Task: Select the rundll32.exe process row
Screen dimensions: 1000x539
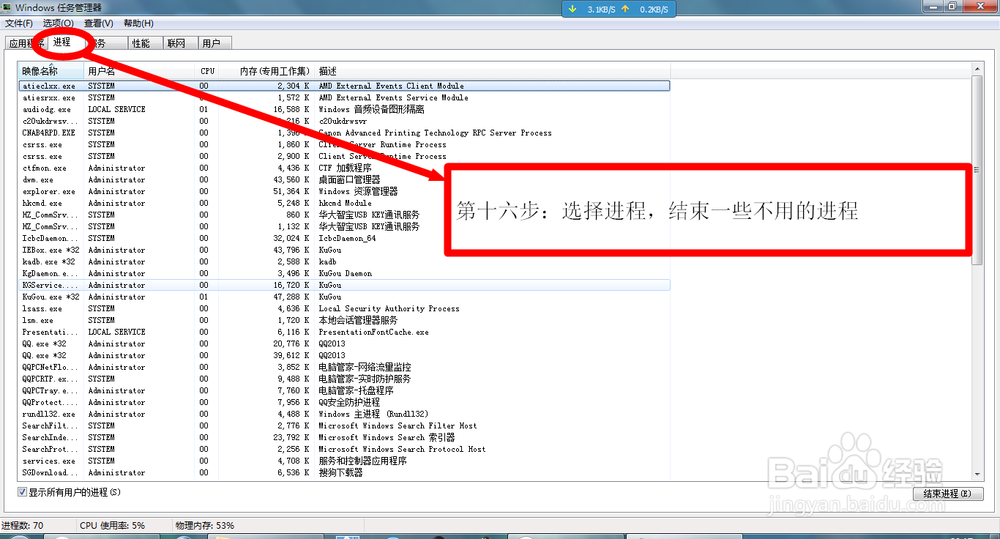Action: coord(344,413)
